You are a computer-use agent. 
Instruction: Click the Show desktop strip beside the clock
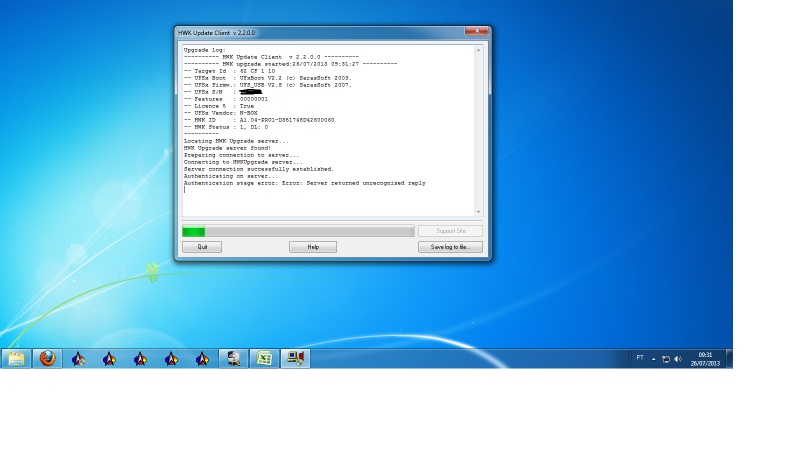click(x=729, y=359)
